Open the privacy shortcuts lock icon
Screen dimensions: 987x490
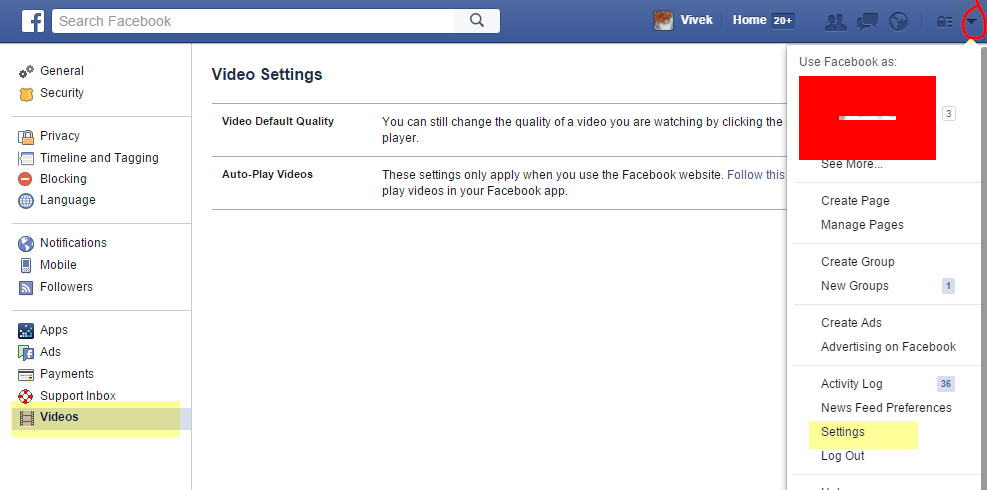click(943, 21)
